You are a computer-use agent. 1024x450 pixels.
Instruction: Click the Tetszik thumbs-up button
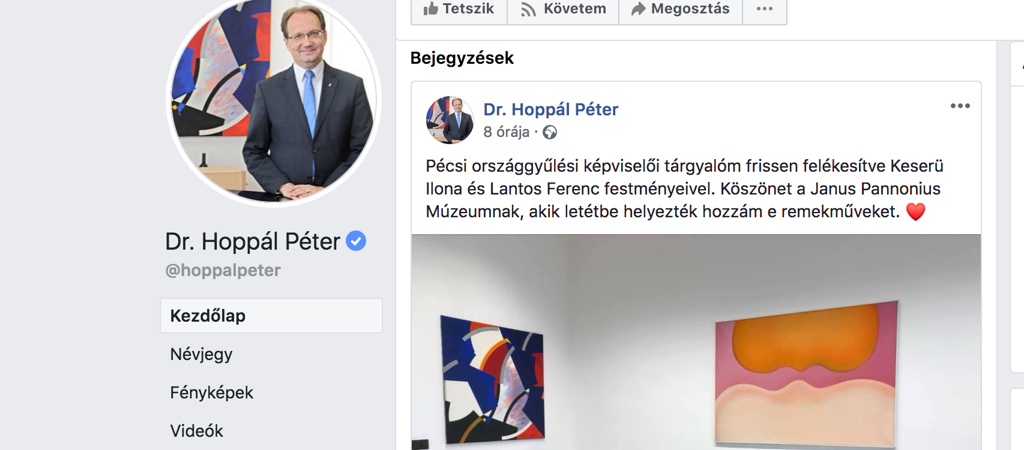click(458, 10)
